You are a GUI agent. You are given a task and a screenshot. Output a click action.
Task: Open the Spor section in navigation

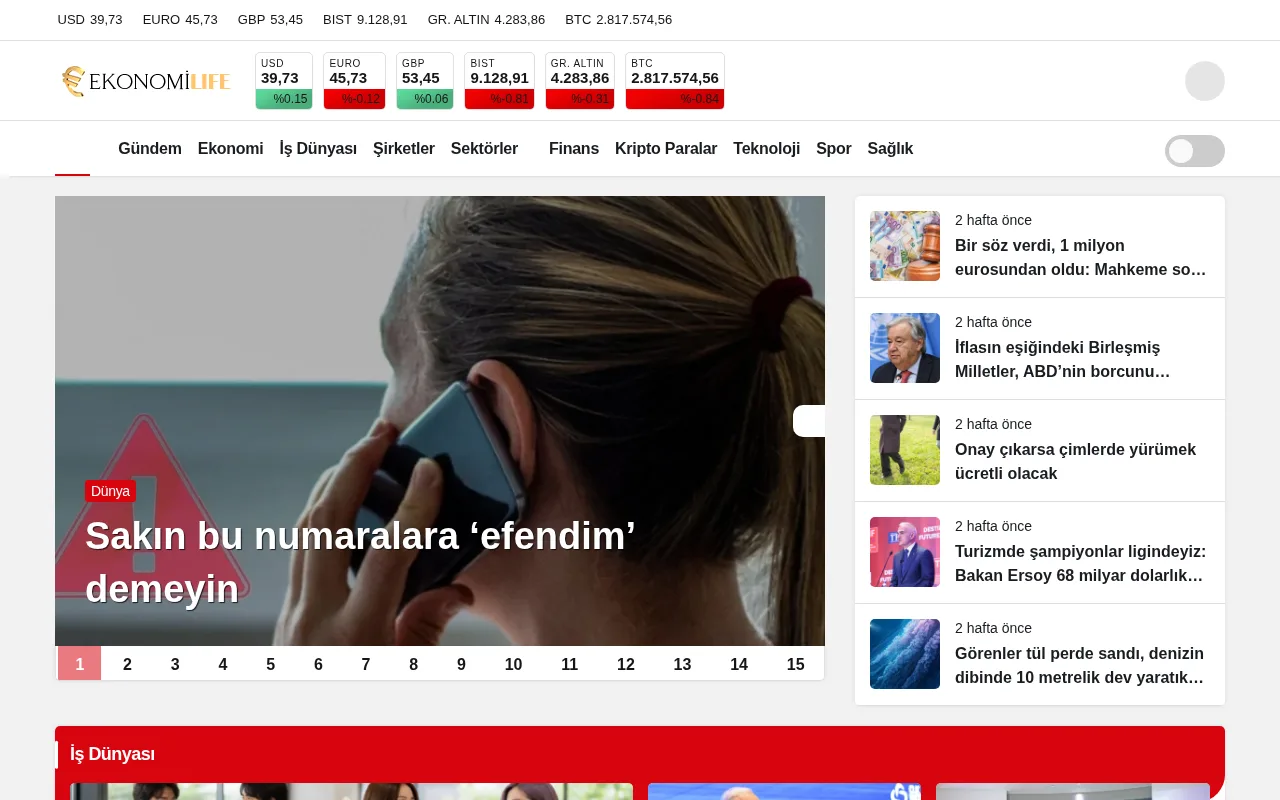click(x=833, y=149)
